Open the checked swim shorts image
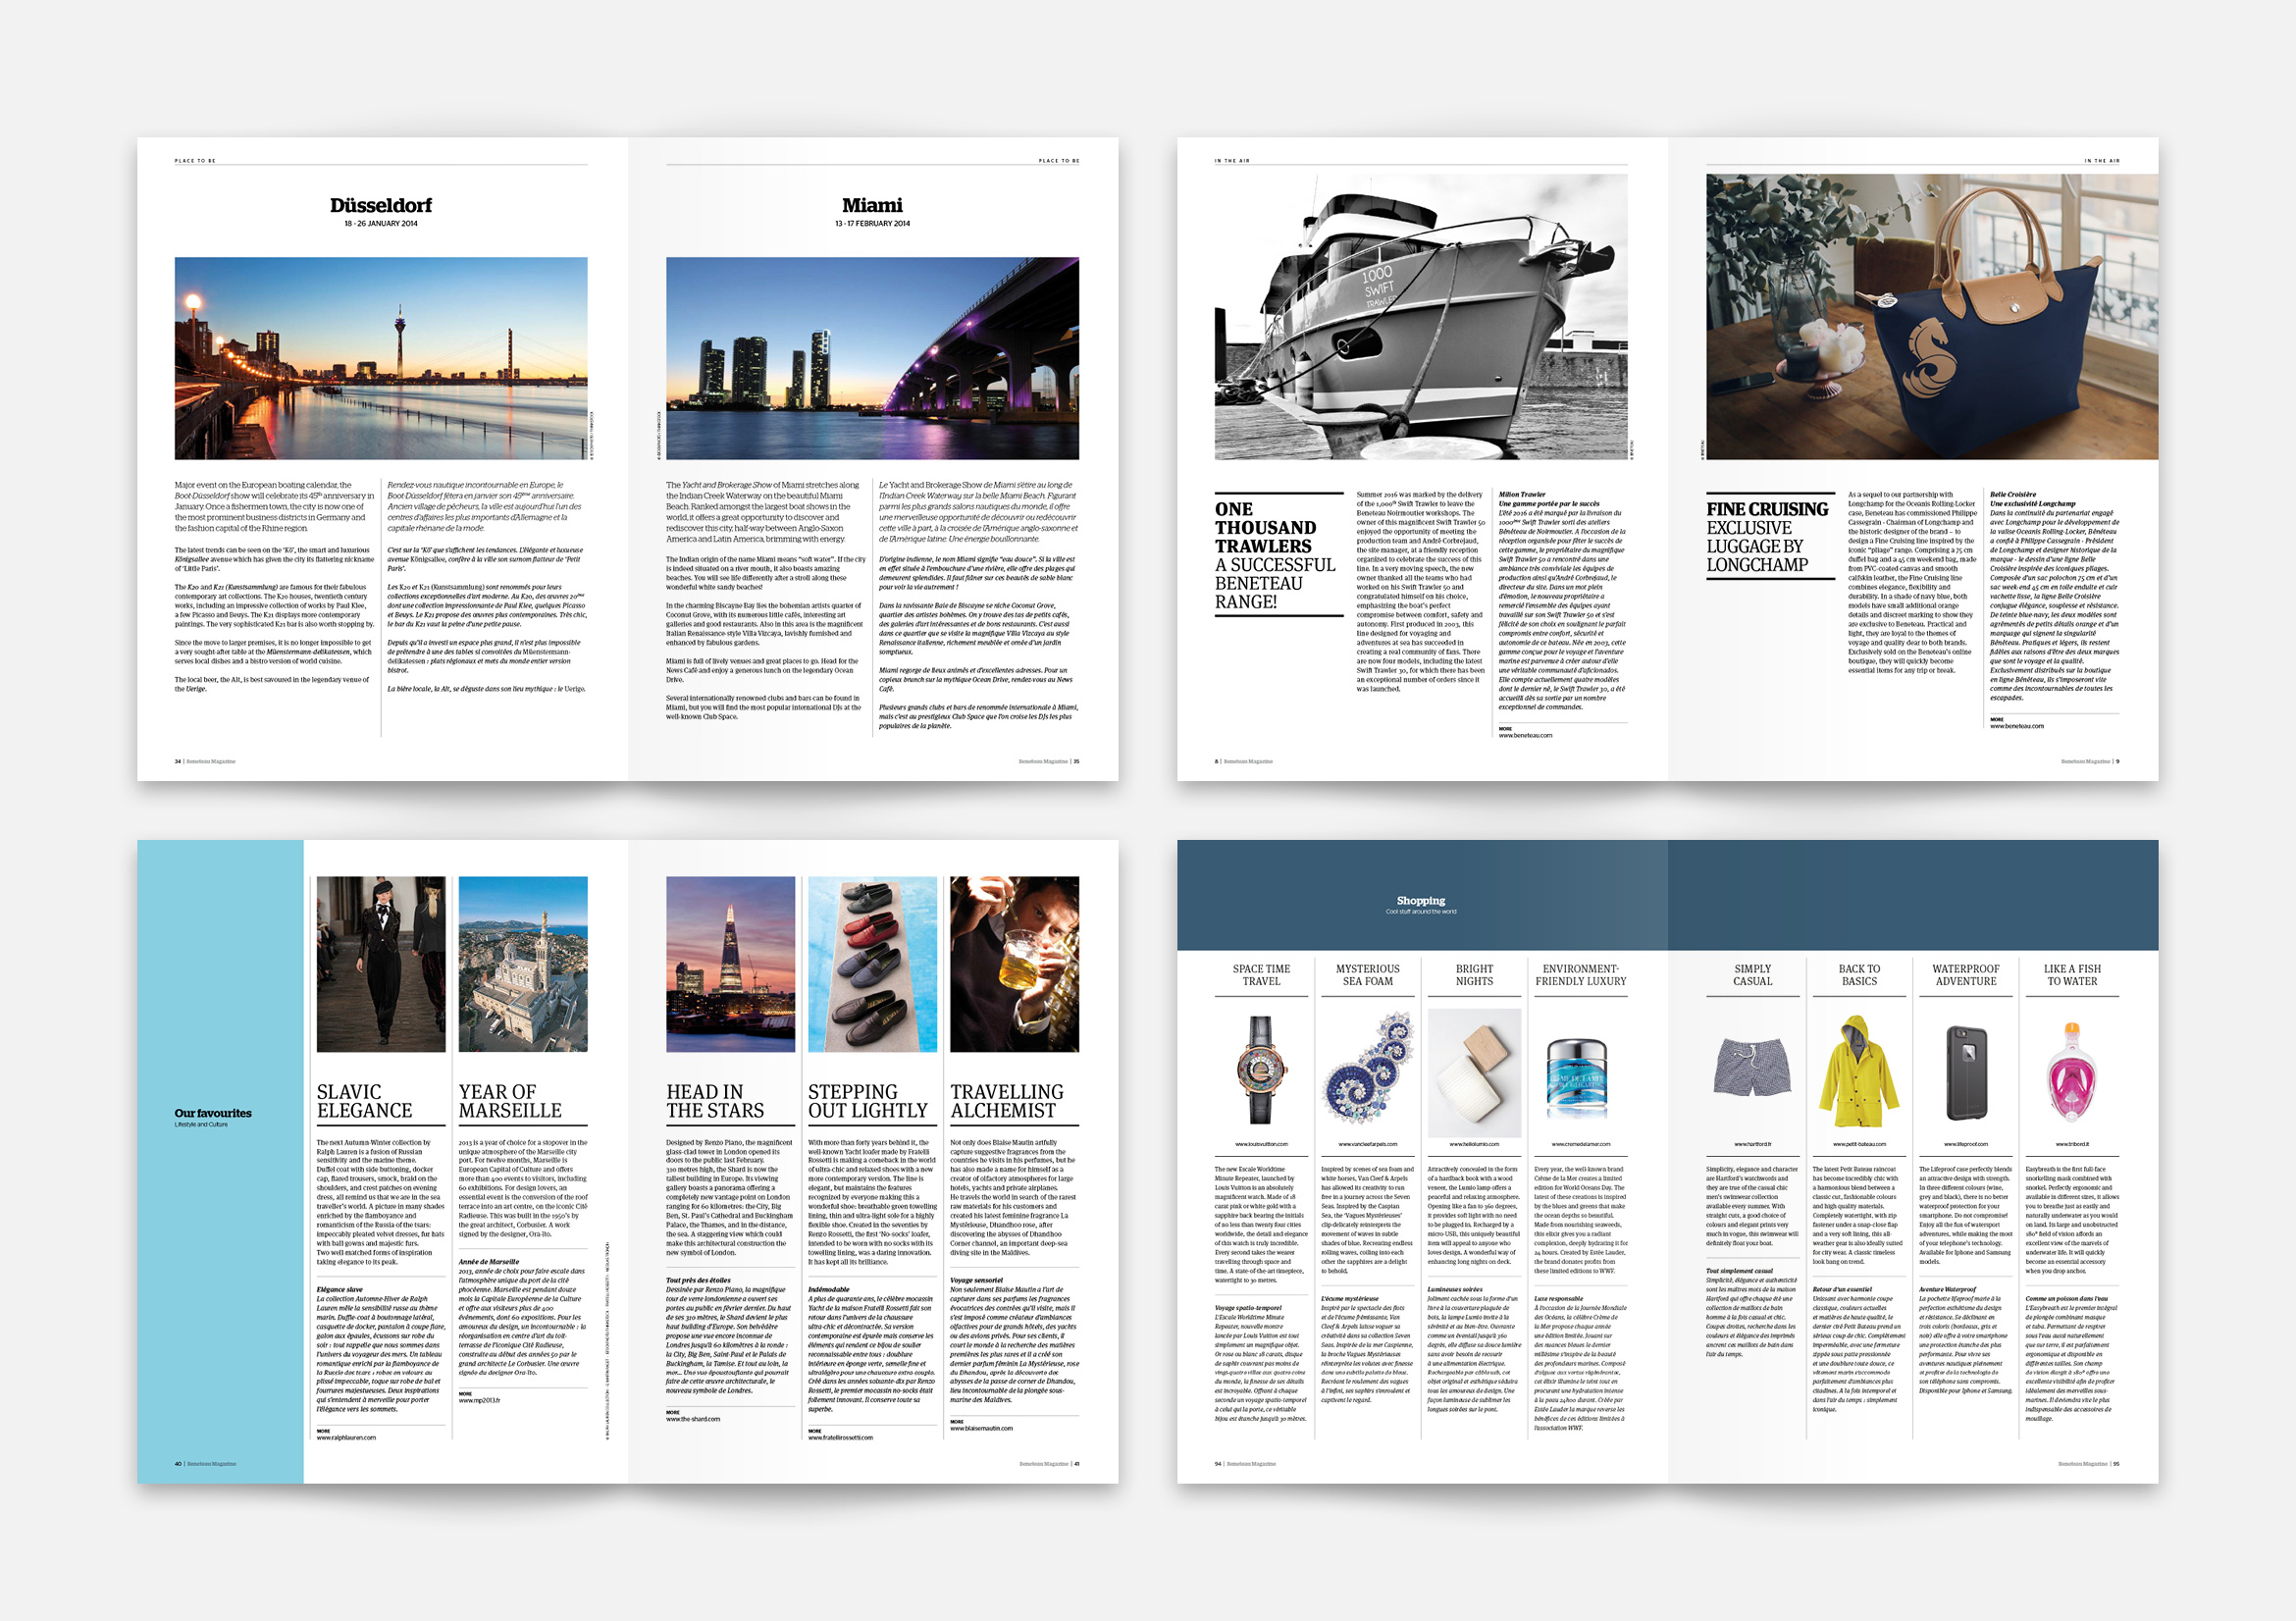Viewport: 2296px width, 1621px height. 1752,1066
